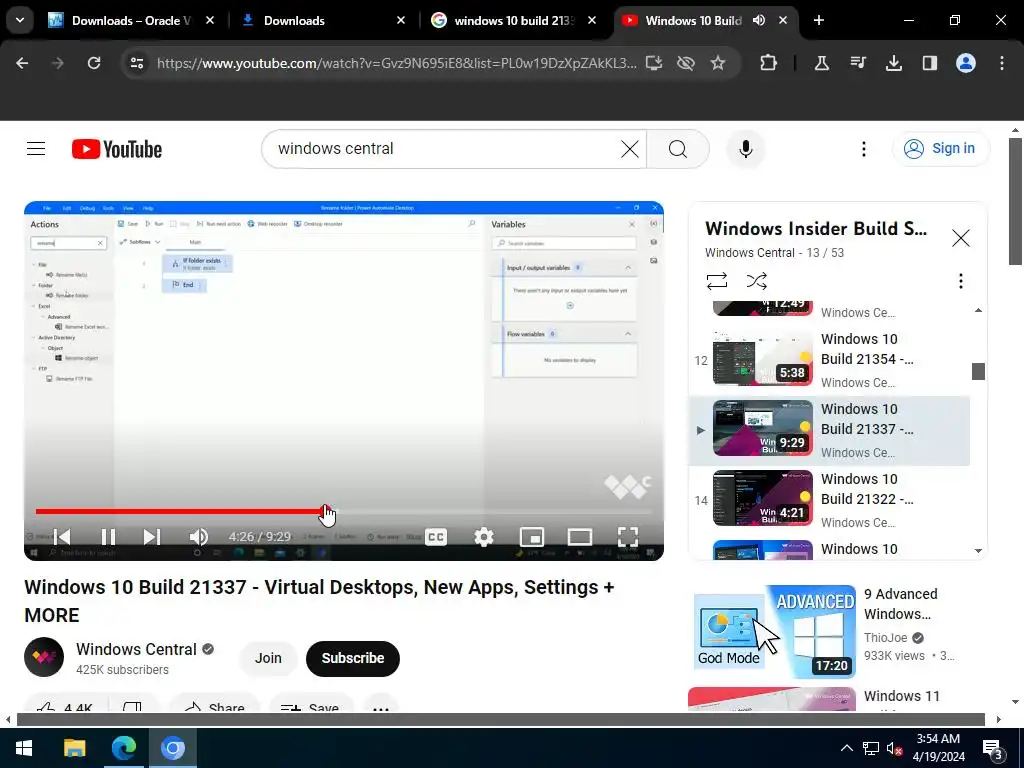Viewport: 1024px width, 768px height.
Task: Open the browser profile avatar
Action: 966,63
